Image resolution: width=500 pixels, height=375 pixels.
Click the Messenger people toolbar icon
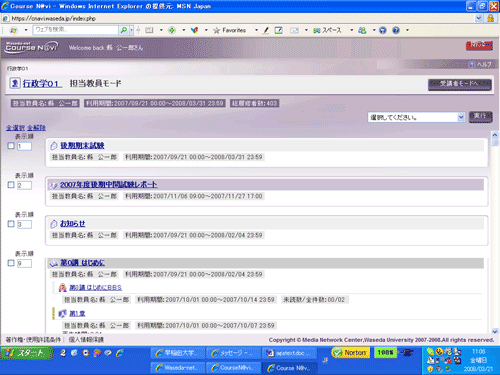(362, 30)
